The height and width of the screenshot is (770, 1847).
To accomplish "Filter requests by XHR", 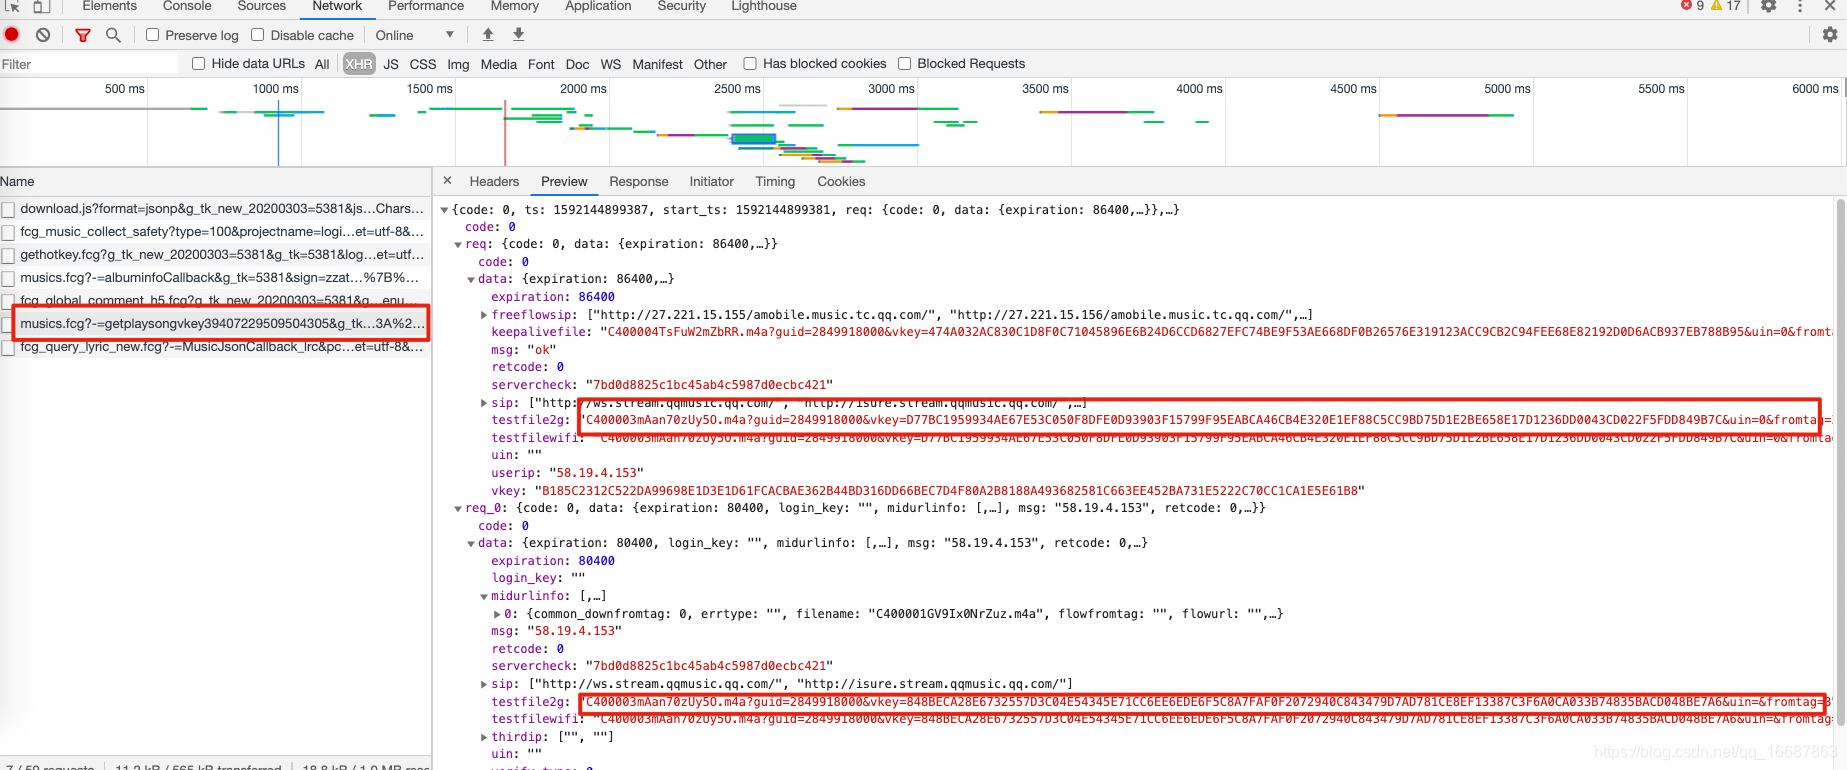I will point(359,64).
